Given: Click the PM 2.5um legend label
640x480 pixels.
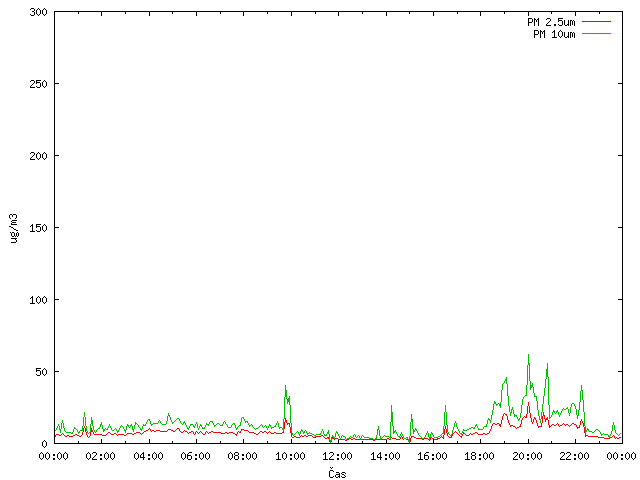Looking at the screenshot, I should coord(551,22).
